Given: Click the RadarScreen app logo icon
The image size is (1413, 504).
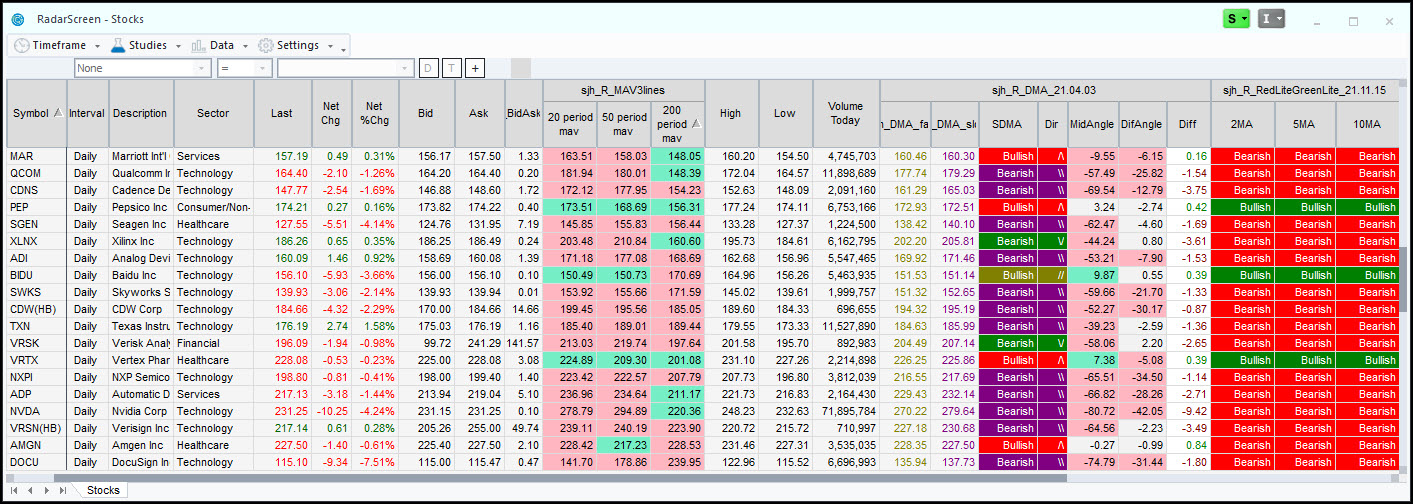Looking at the screenshot, I should (17, 19).
